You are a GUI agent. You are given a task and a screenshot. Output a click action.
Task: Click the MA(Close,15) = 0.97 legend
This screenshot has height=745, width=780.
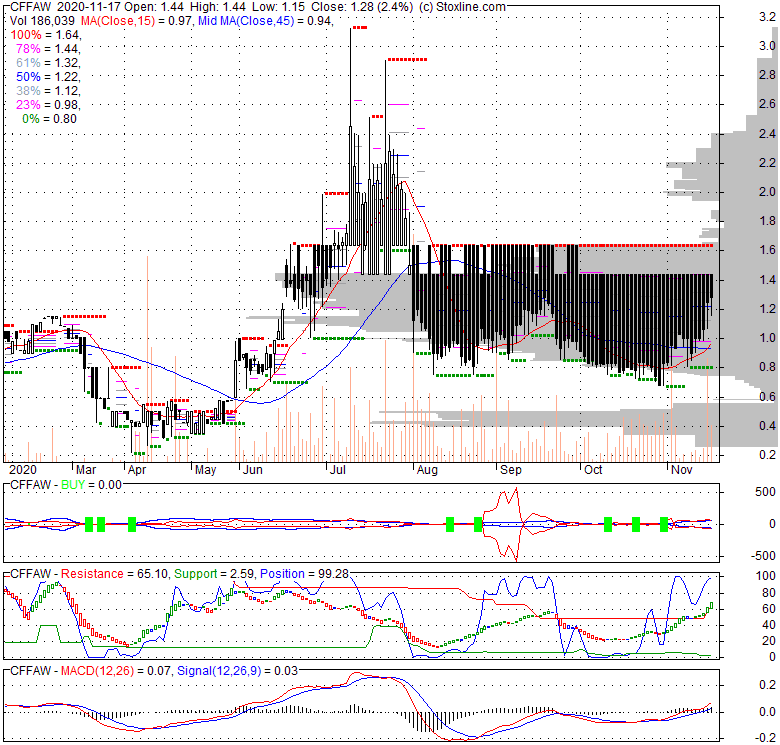pos(136,21)
